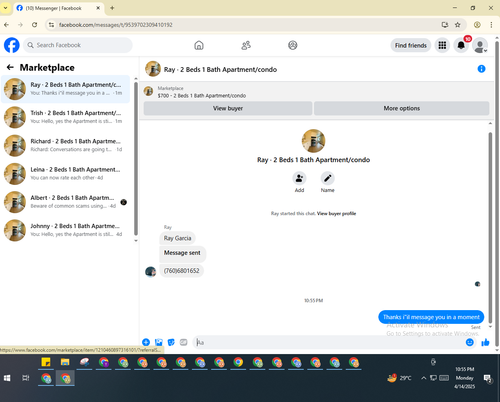Send a thumbs-up like
Screen dimensions: 500x402
pyautogui.click(x=485, y=342)
